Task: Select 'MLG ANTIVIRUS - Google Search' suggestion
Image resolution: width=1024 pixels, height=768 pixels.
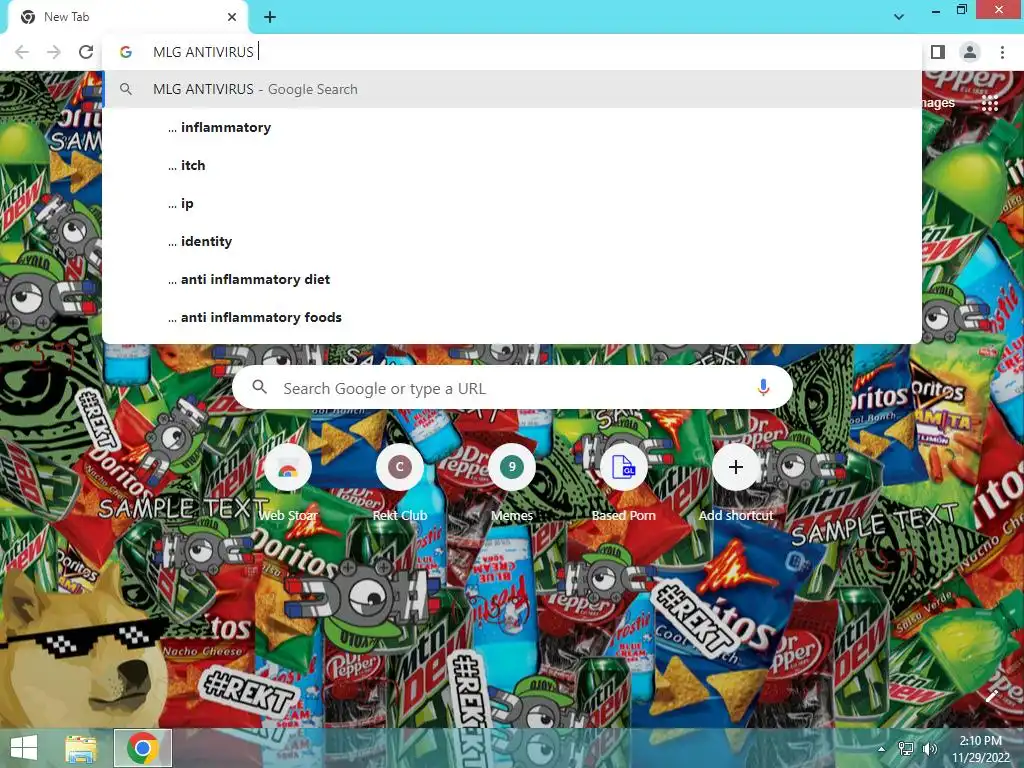Action: coord(512,89)
